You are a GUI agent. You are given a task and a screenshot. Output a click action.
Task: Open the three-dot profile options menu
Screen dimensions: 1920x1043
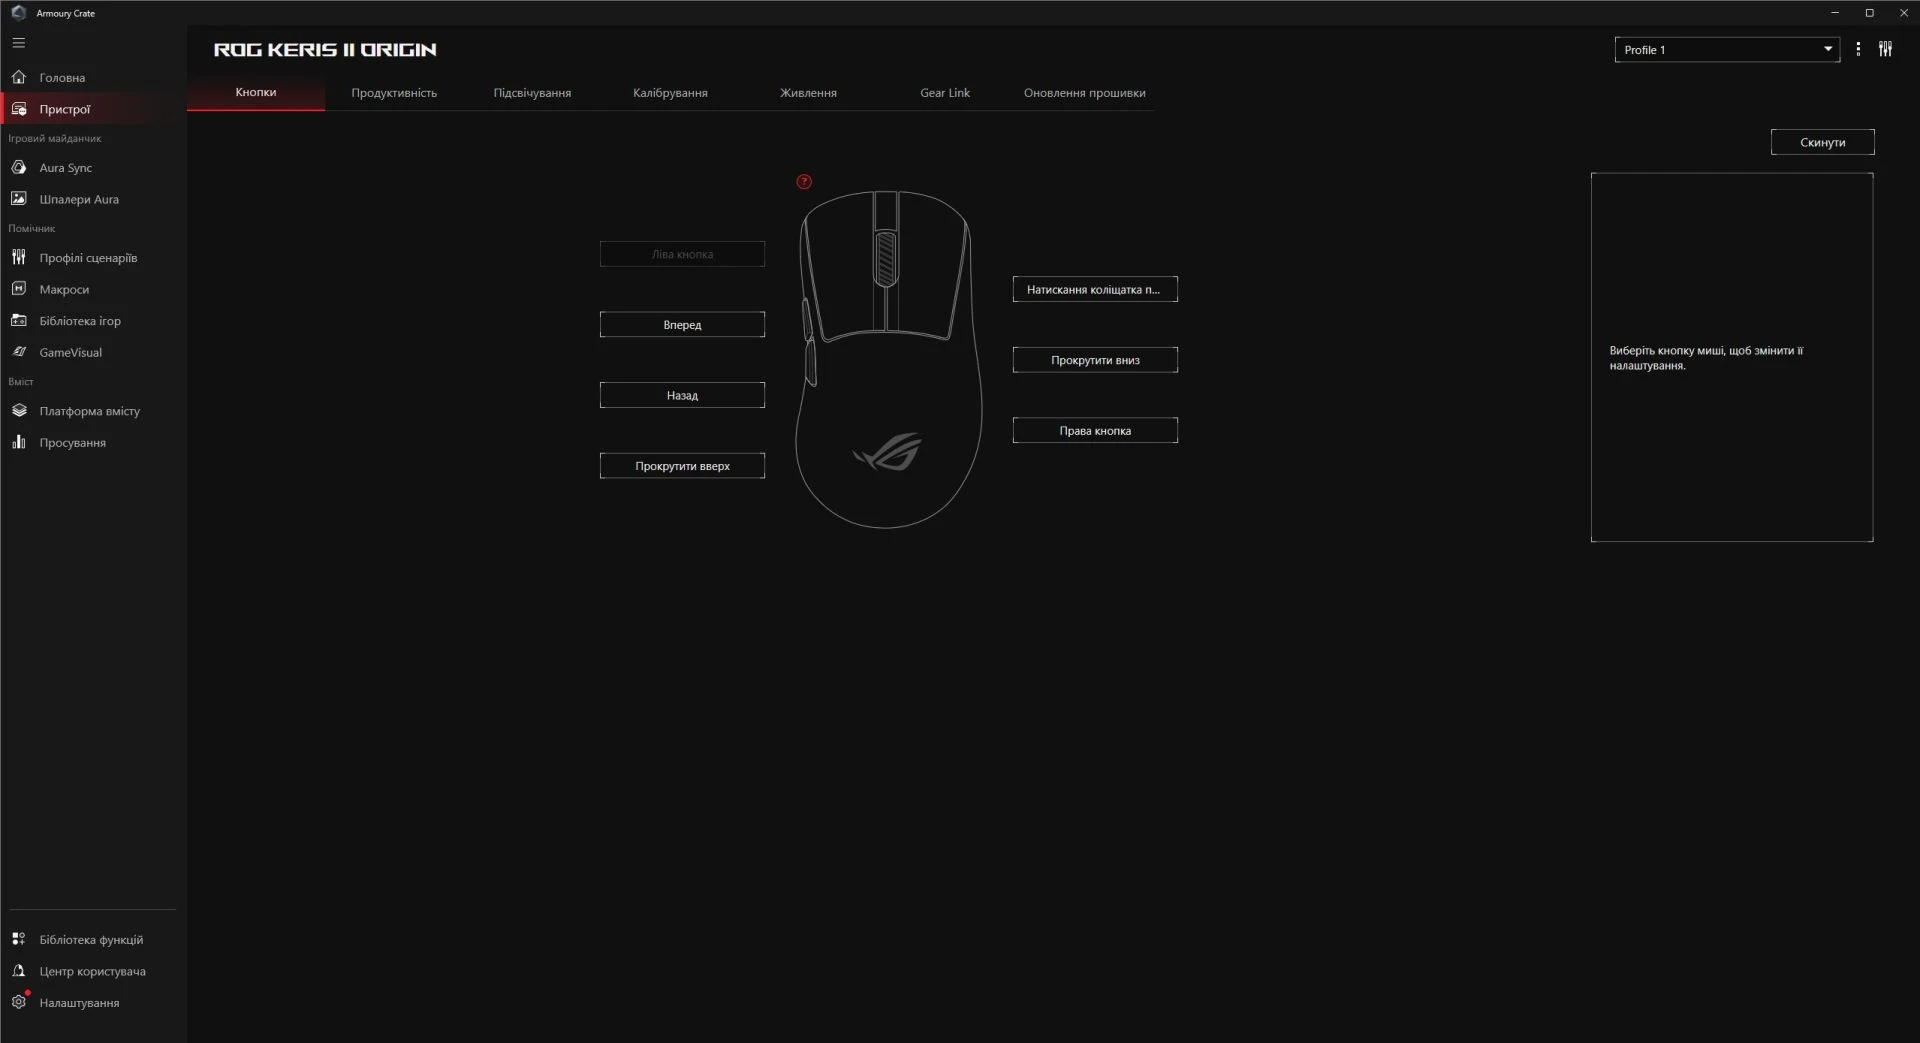click(1858, 49)
